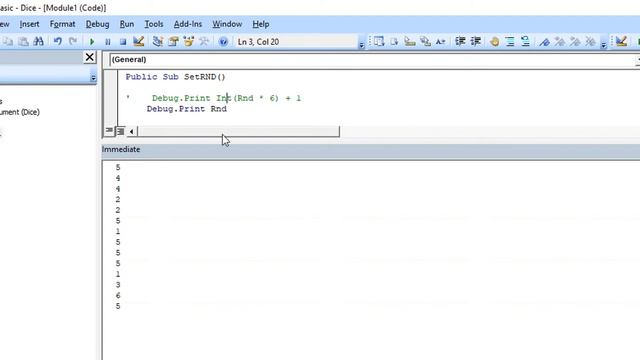The height and width of the screenshot is (360, 640).
Task: Click the Quick Info icon
Action: click(x=409, y=42)
